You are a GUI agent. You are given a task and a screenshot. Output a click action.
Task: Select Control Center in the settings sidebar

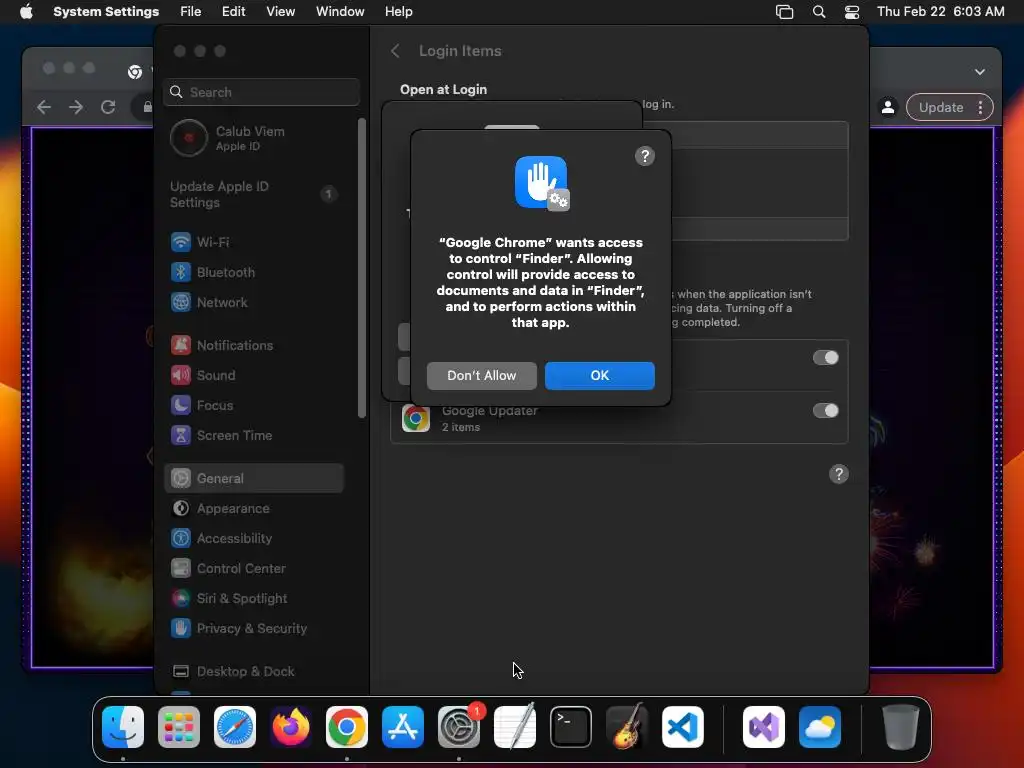[x=253, y=569]
